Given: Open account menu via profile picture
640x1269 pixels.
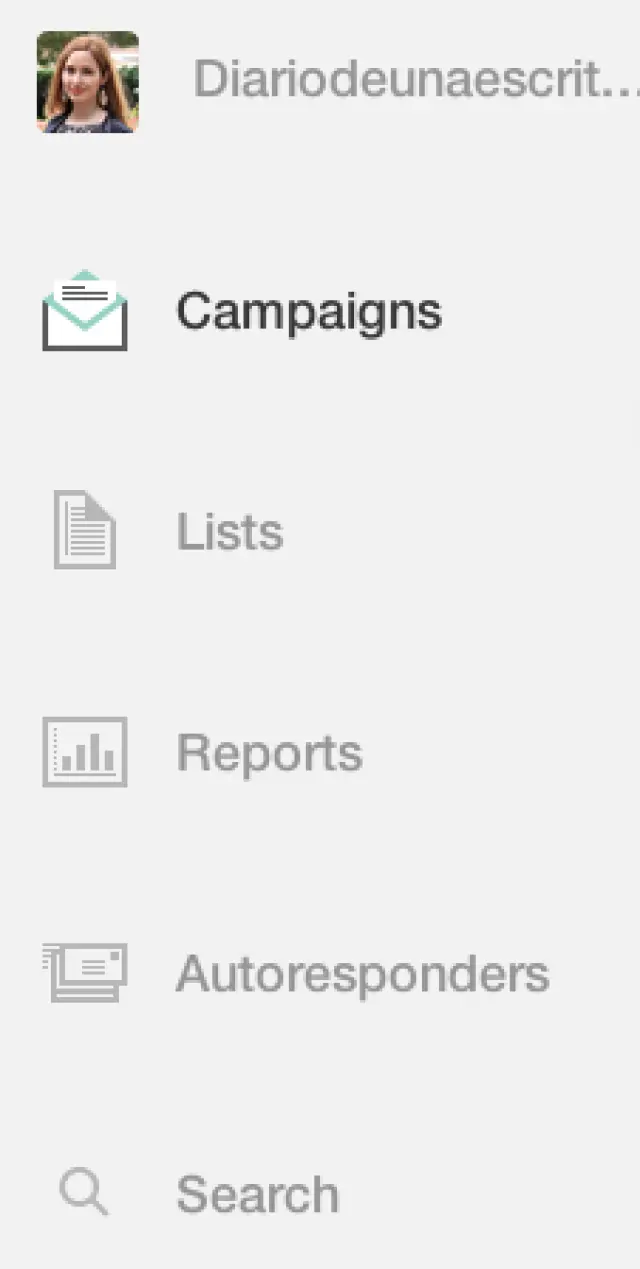Looking at the screenshot, I should pos(88,82).
